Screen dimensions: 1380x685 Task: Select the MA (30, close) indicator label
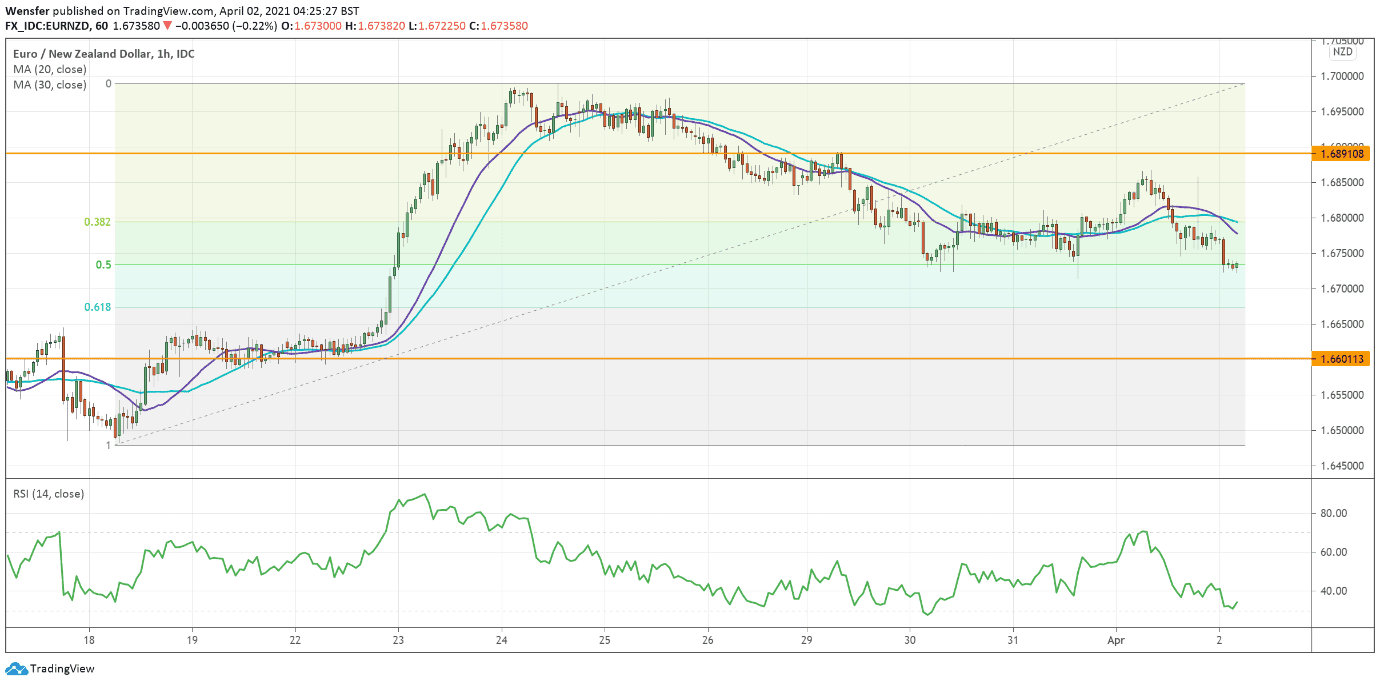(50, 85)
